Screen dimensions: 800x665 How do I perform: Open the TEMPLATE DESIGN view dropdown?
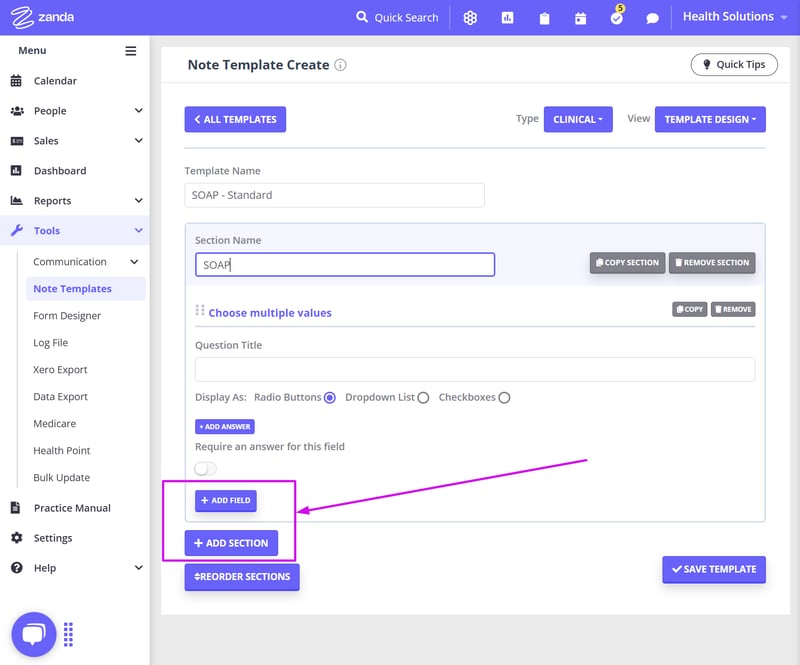[710, 119]
